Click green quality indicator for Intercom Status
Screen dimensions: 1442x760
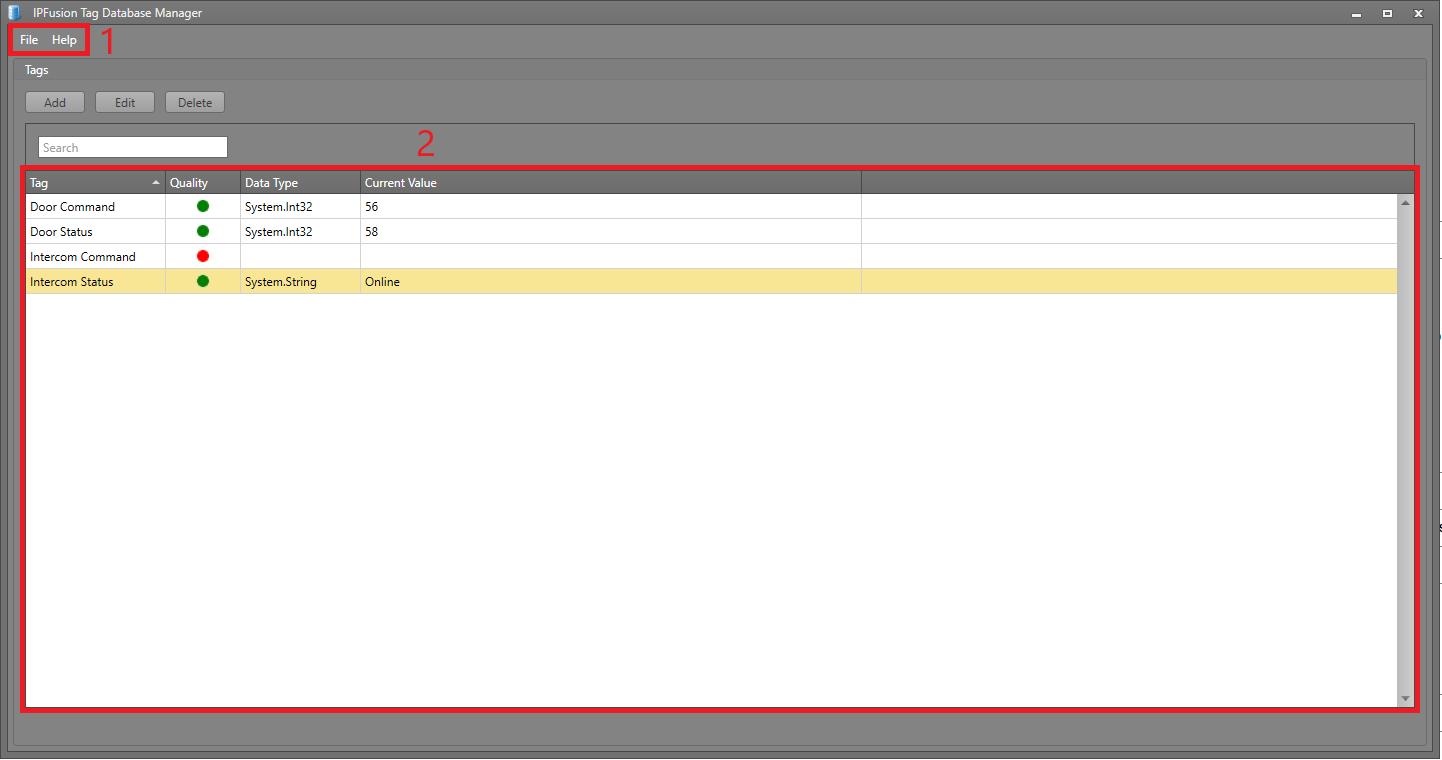coord(203,281)
